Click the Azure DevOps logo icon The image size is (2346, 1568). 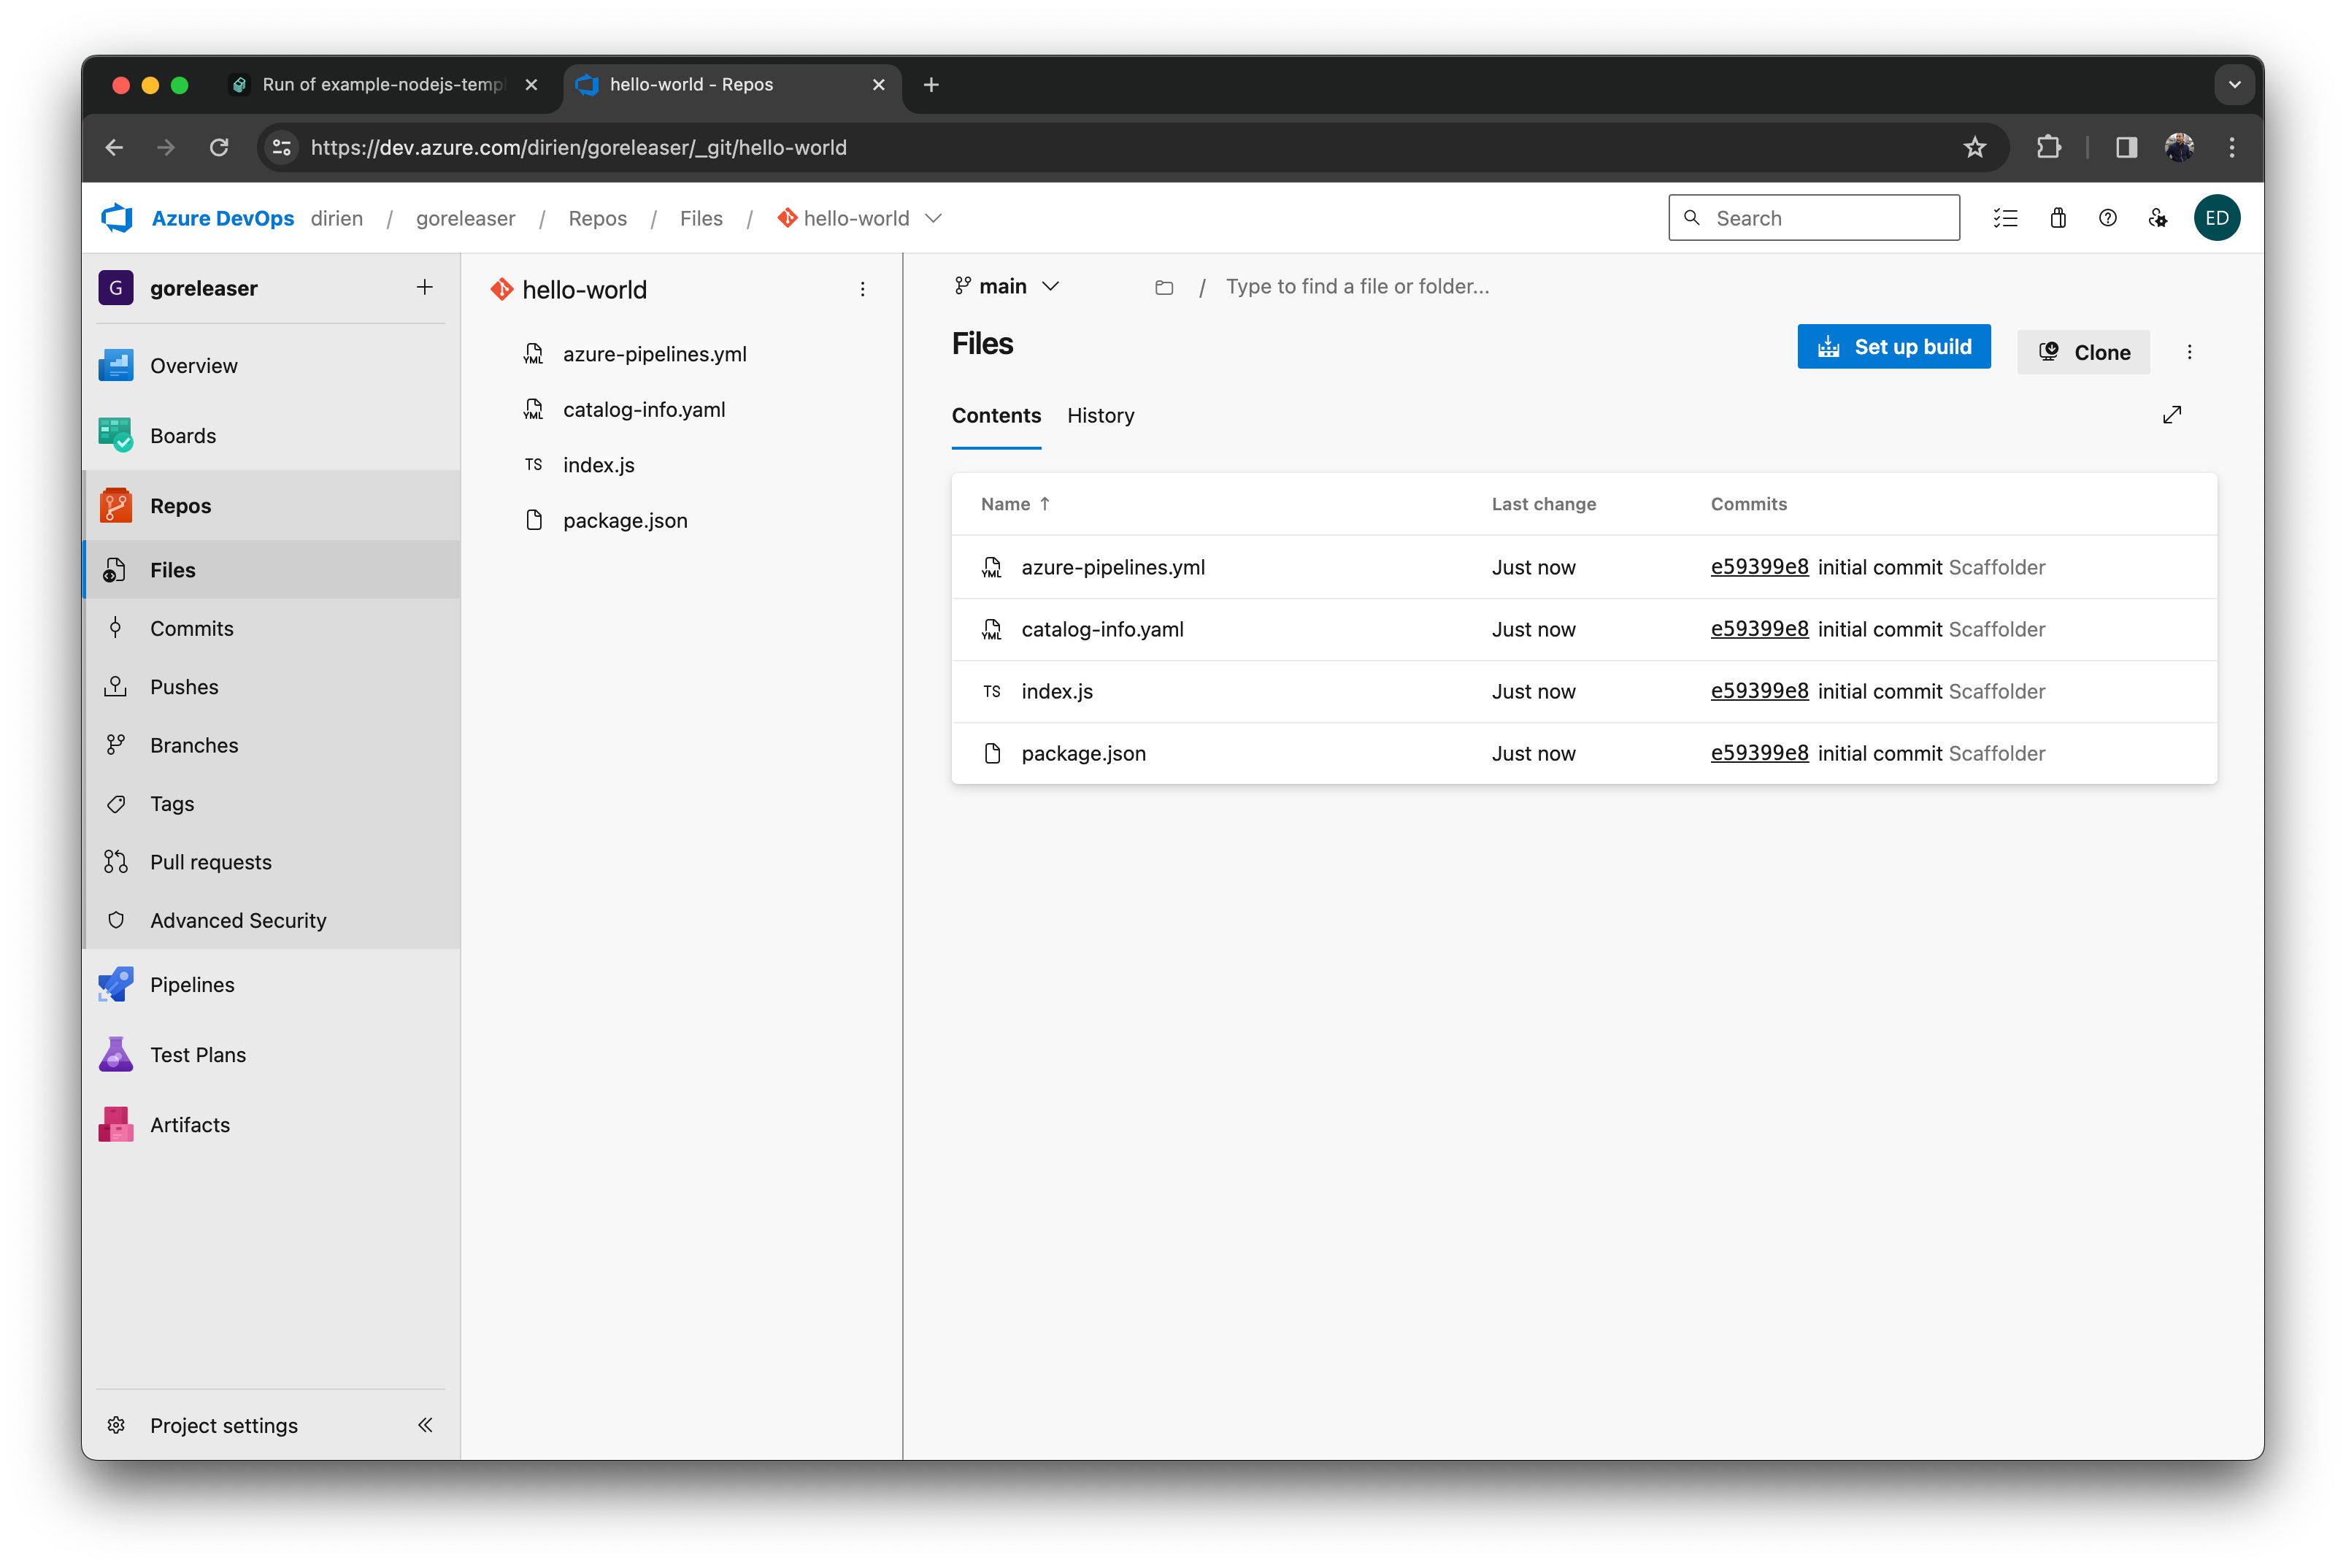tap(117, 218)
